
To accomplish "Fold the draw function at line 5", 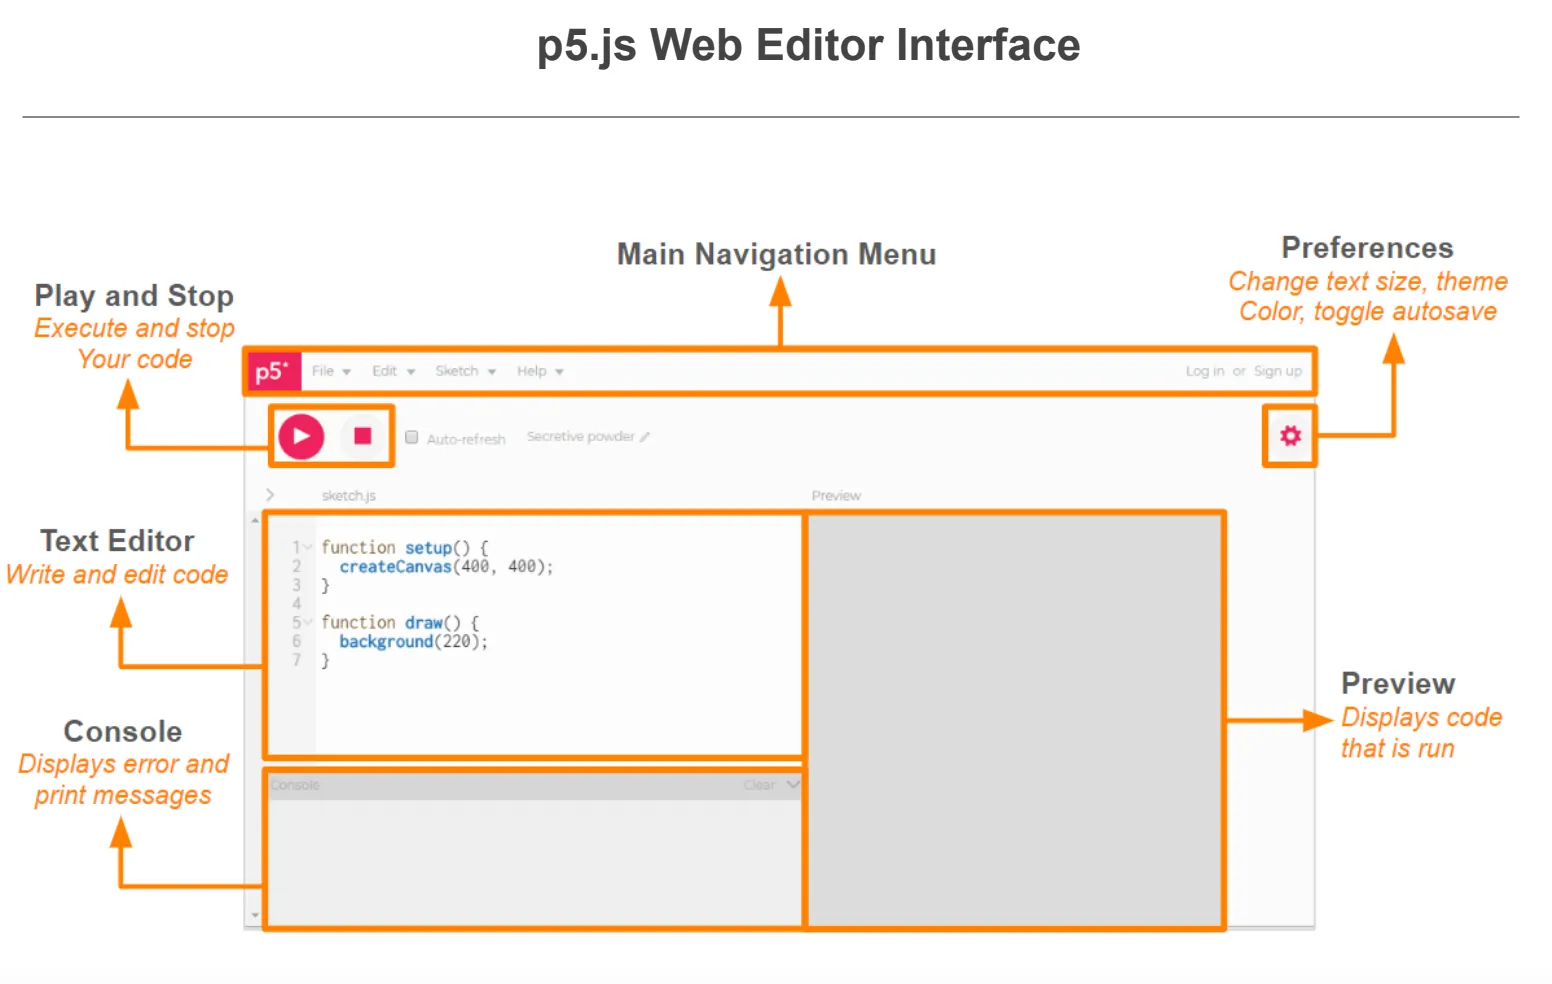I will click(309, 623).
